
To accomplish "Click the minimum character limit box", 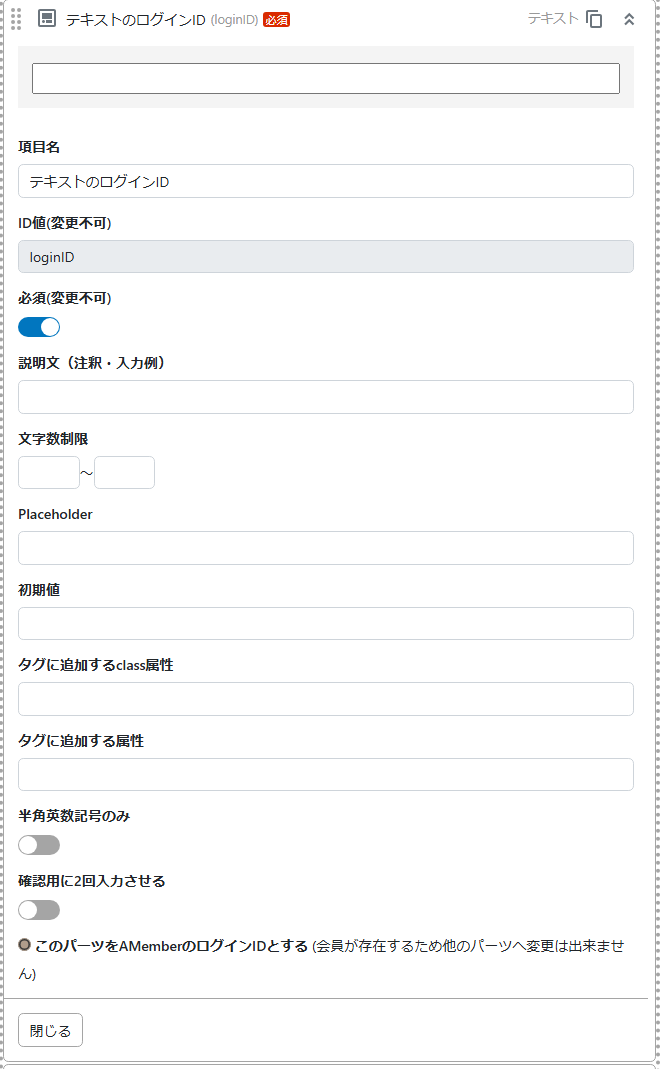I will (48, 472).
